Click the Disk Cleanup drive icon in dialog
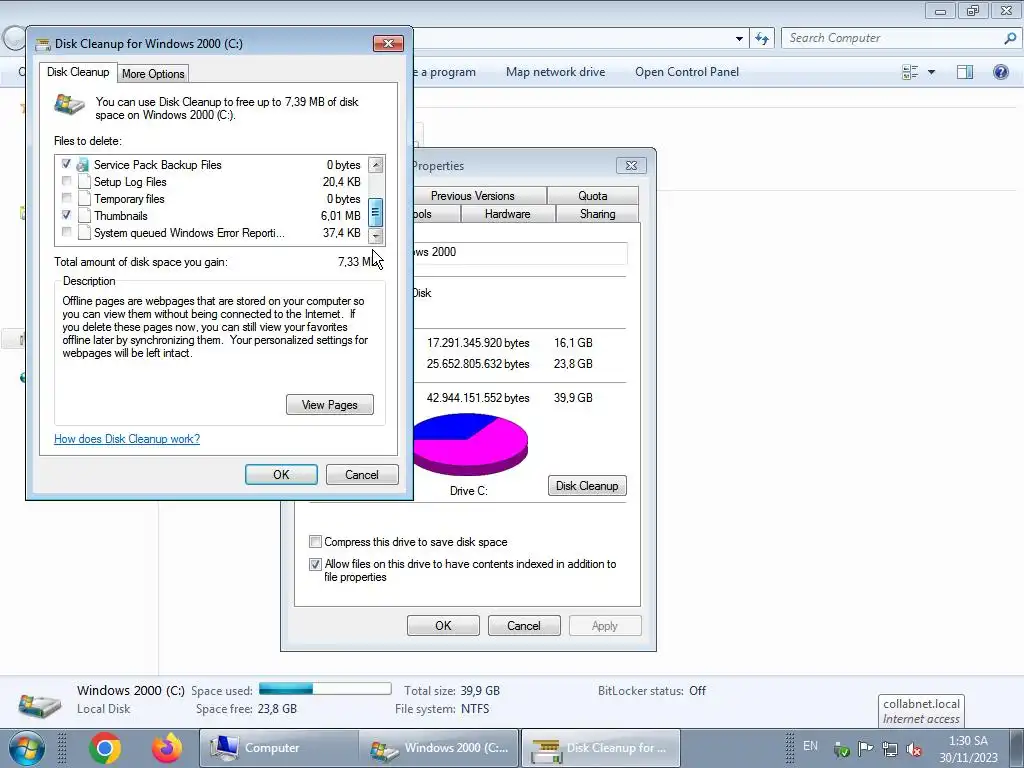 coord(70,104)
